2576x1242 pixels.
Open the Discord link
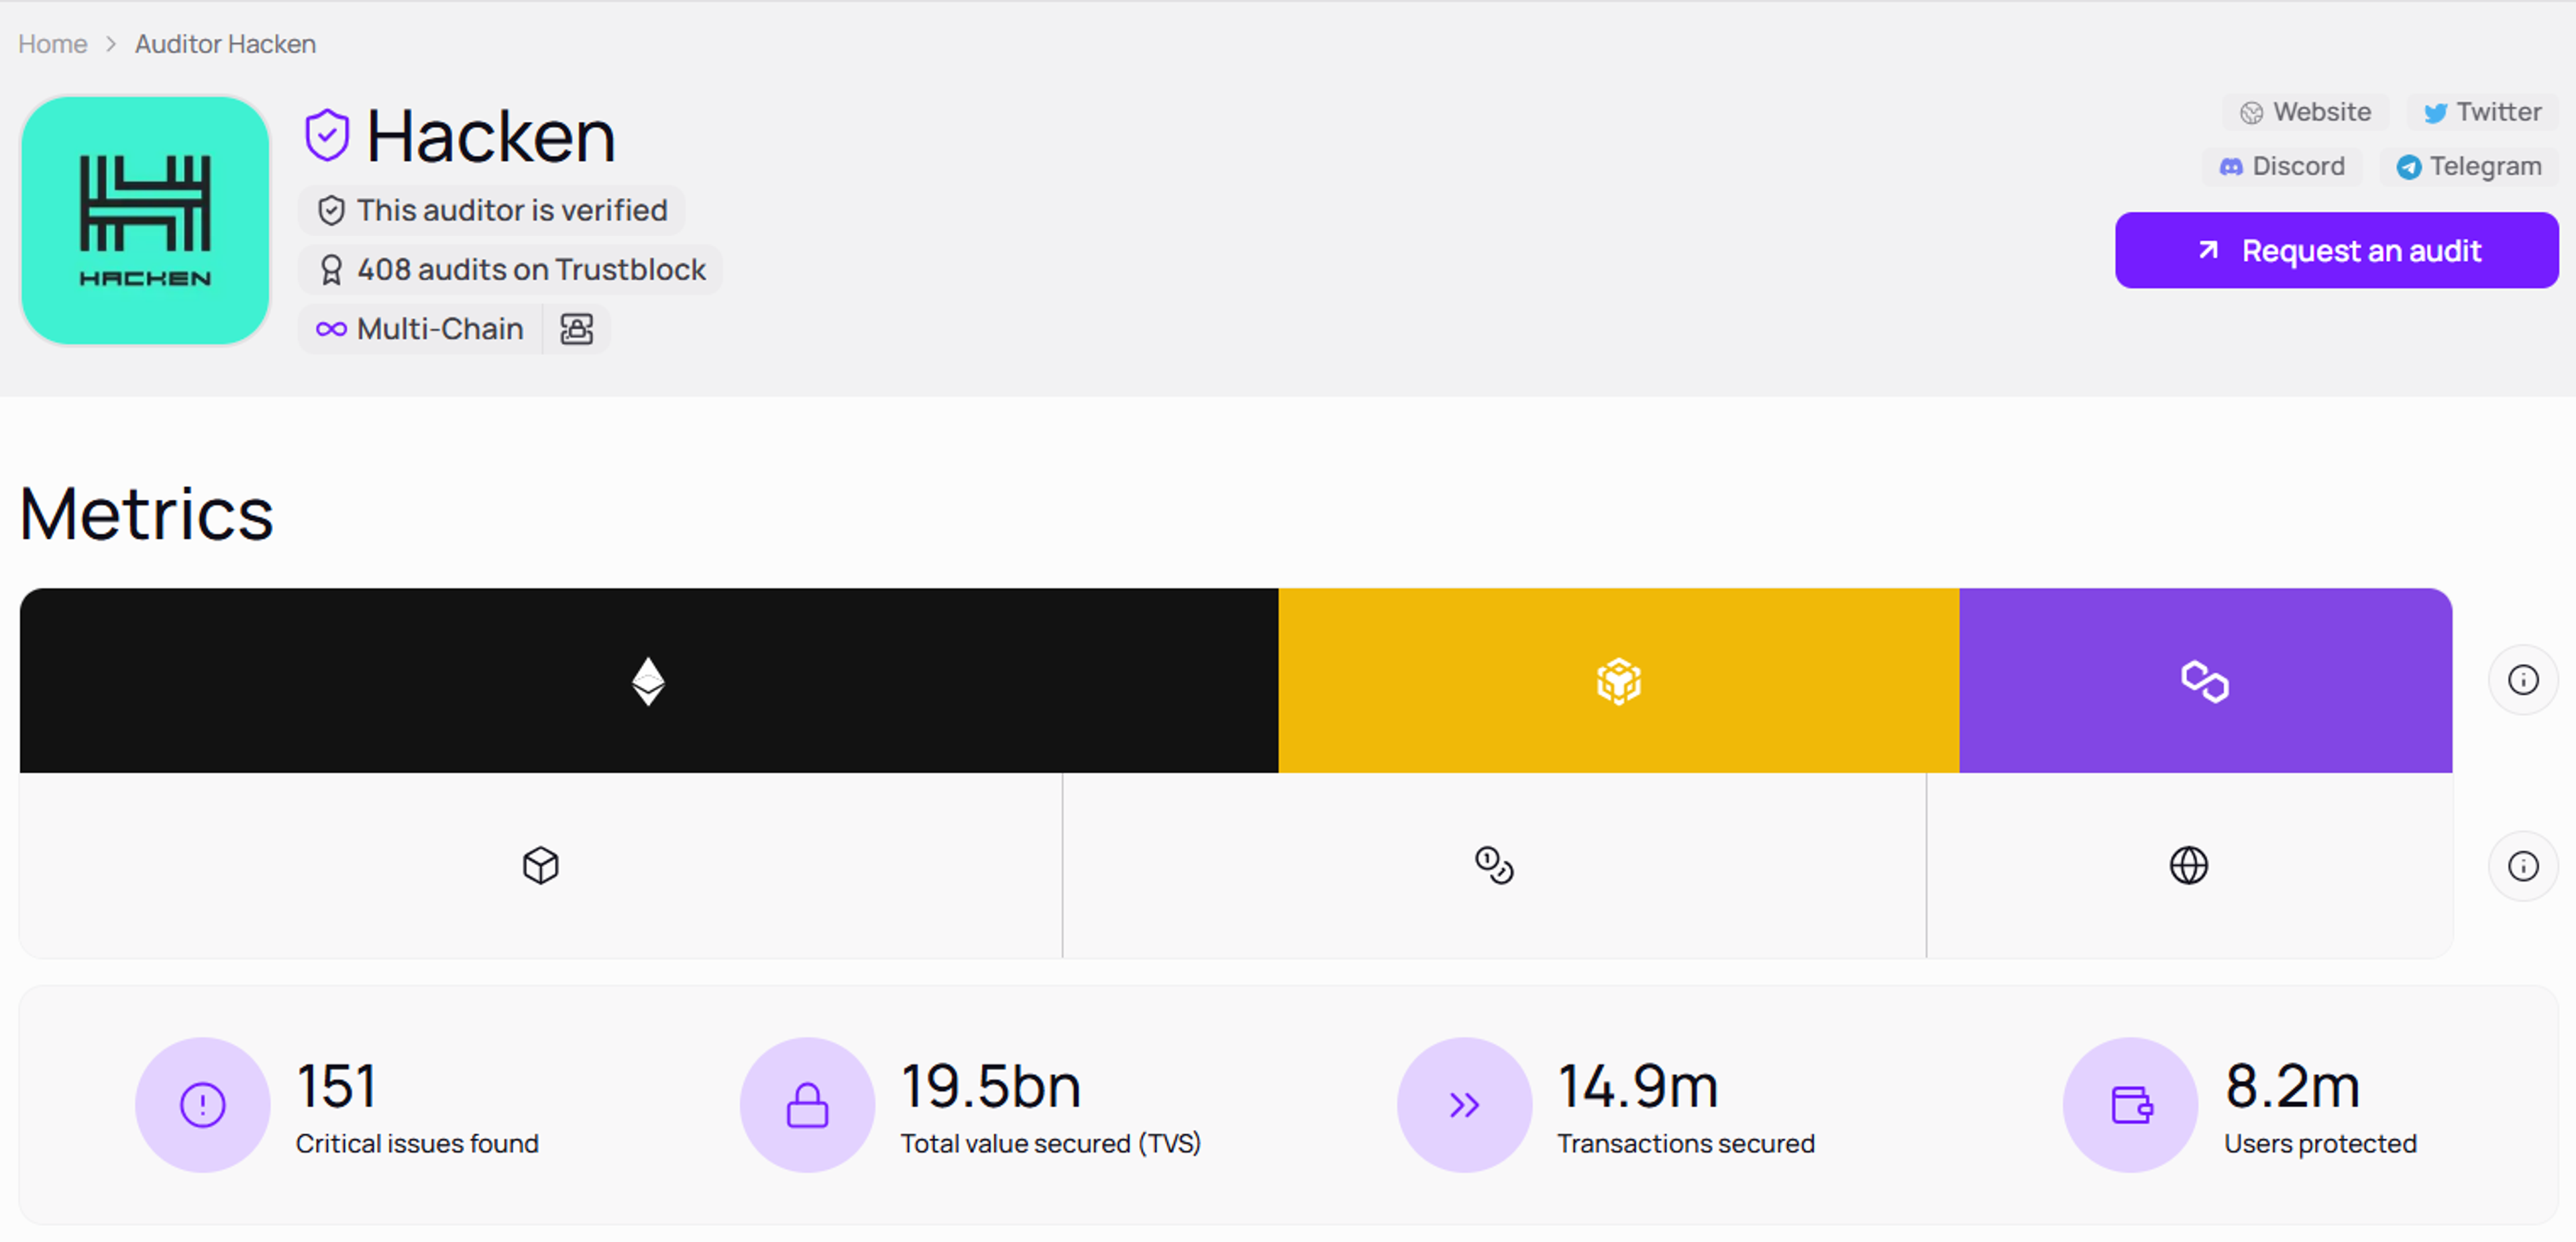[2282, 166]
